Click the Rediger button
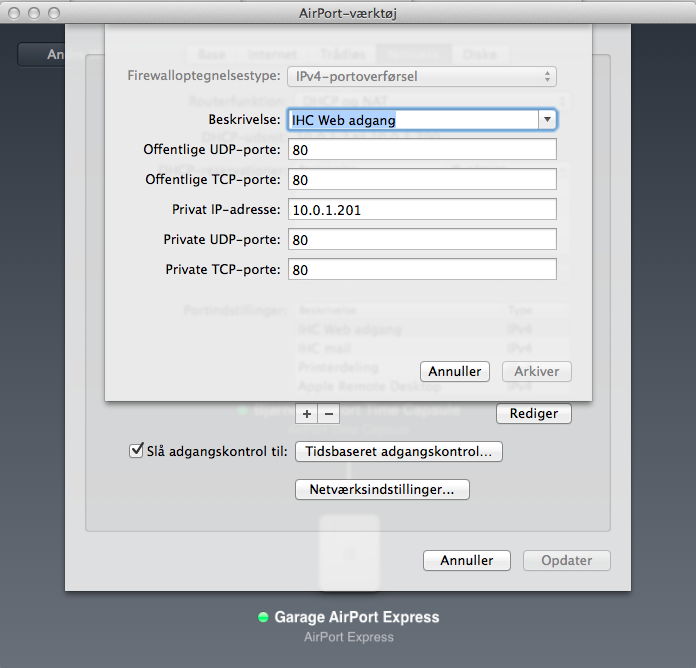 pos(534,413)
